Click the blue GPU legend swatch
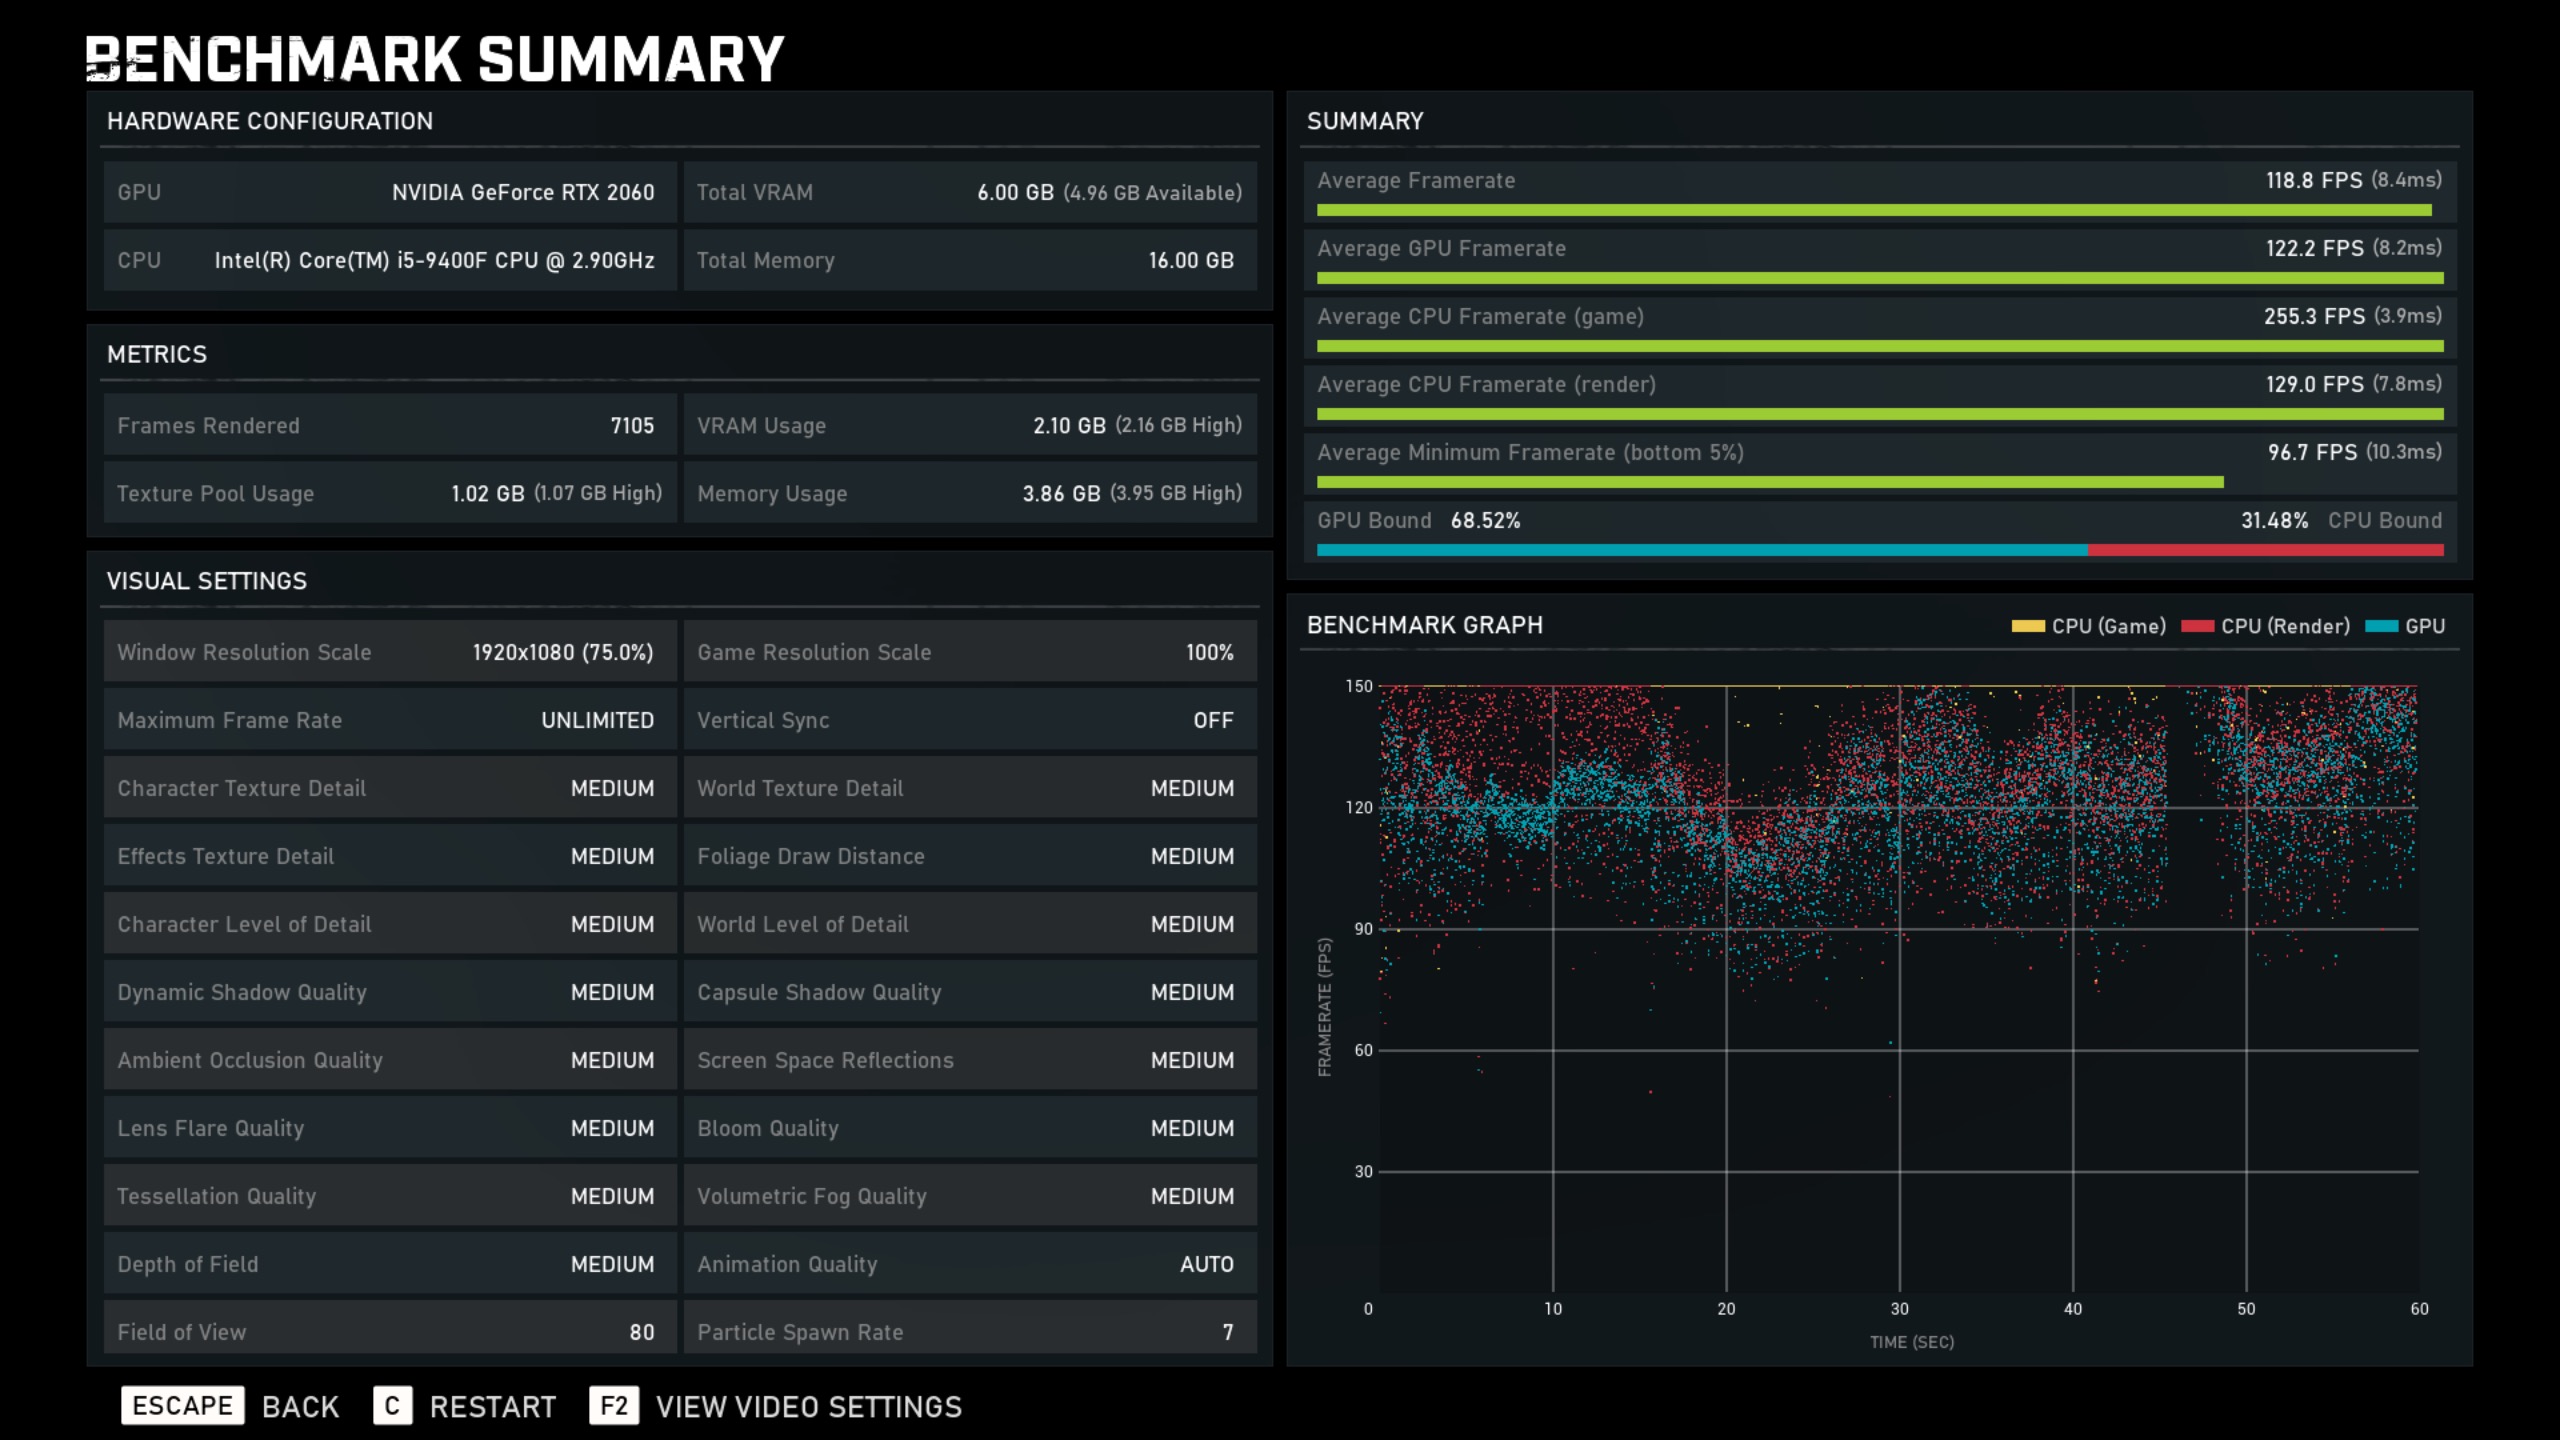 2381,626
